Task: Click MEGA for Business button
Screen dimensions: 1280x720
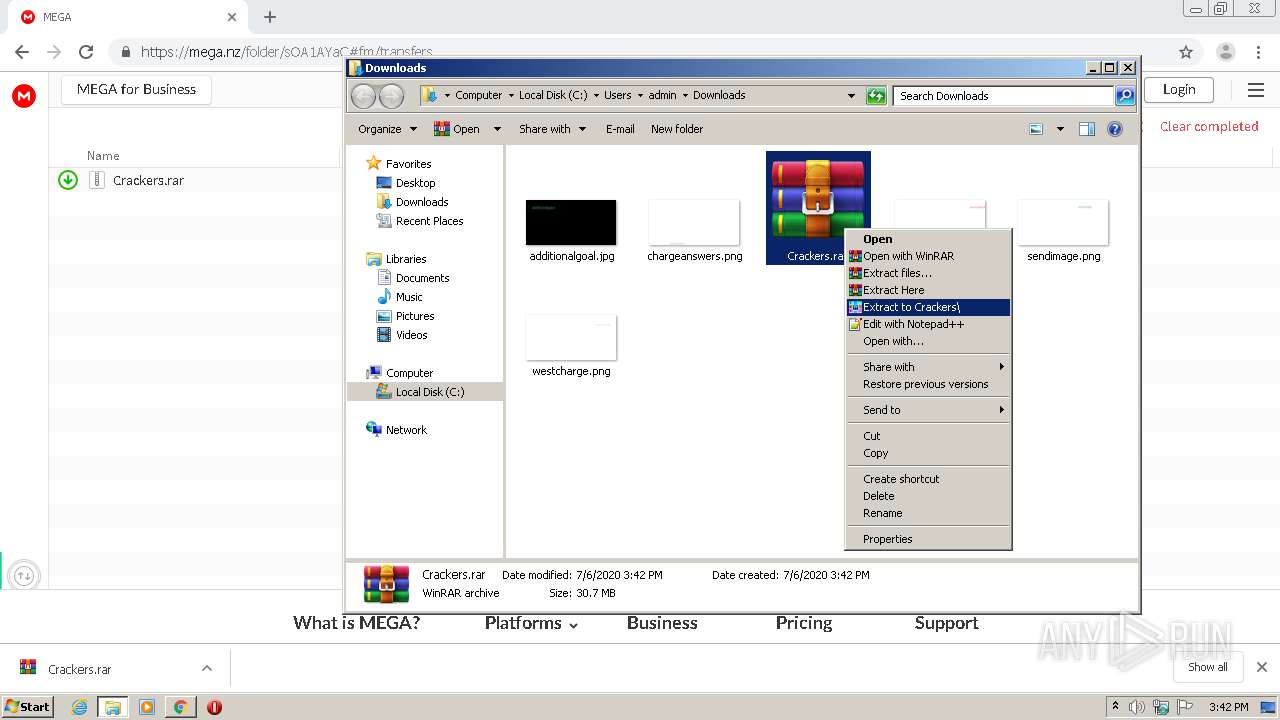Action: click(x=137, y=89)
